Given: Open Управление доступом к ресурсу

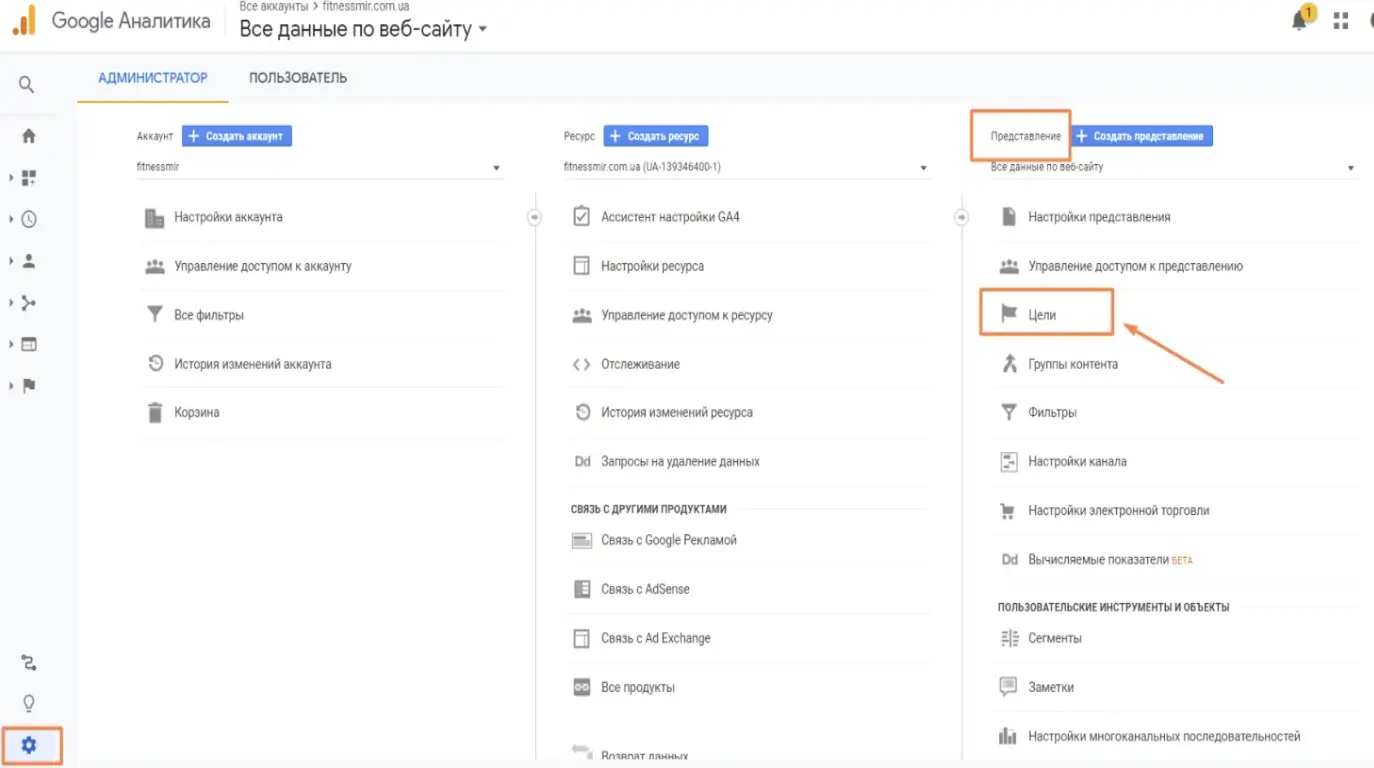Looking at the screenshot, I should point(687,315).
